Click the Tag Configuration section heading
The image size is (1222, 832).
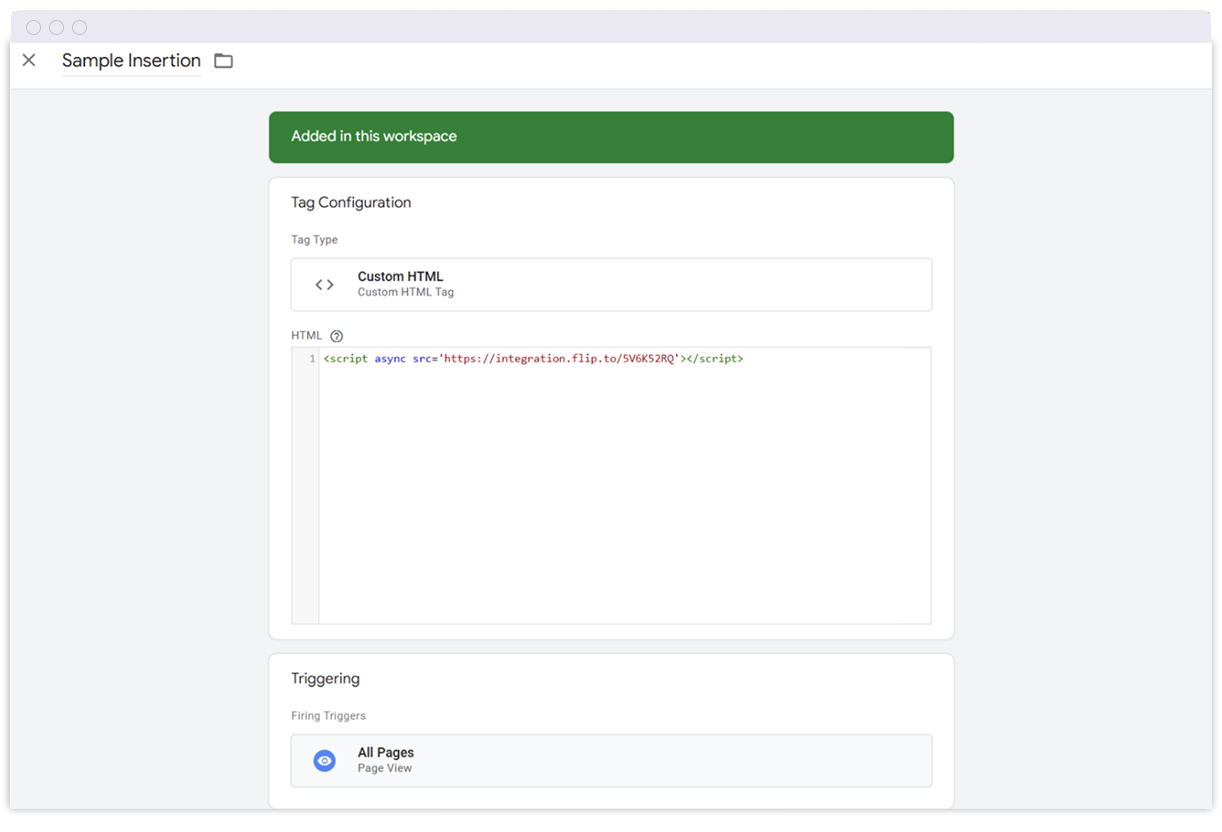coord(351,202)
